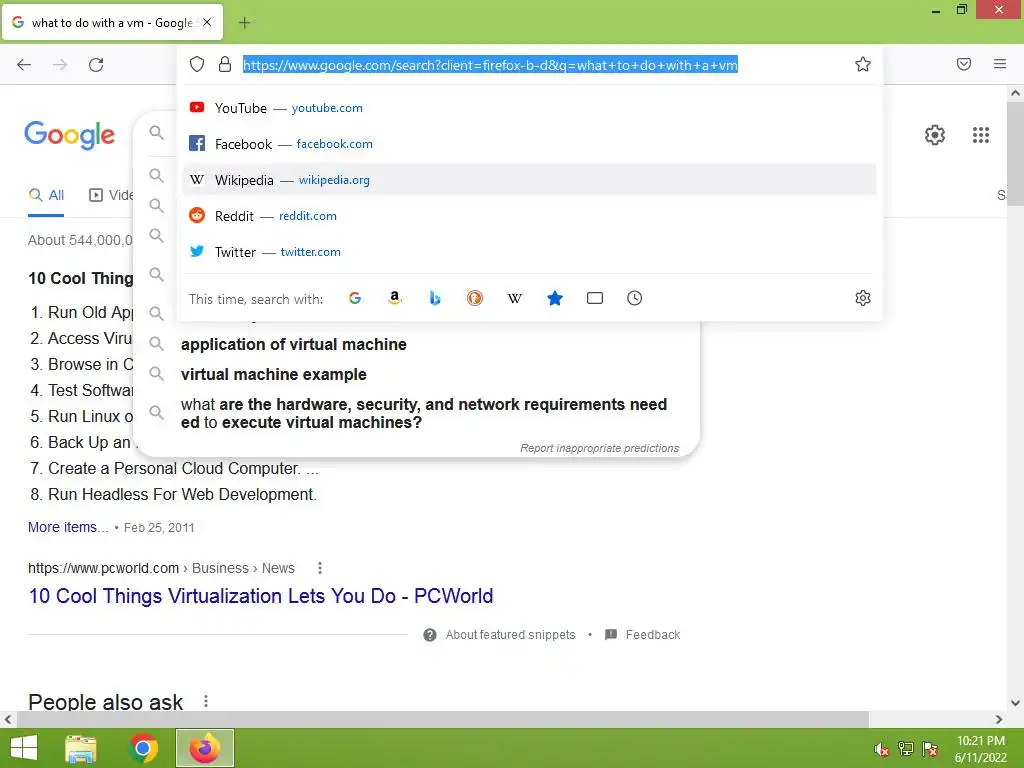The width and height of the screenshot is (1024, 768).
Task: Save page to Pocket icon
Action: coord(964,64)
